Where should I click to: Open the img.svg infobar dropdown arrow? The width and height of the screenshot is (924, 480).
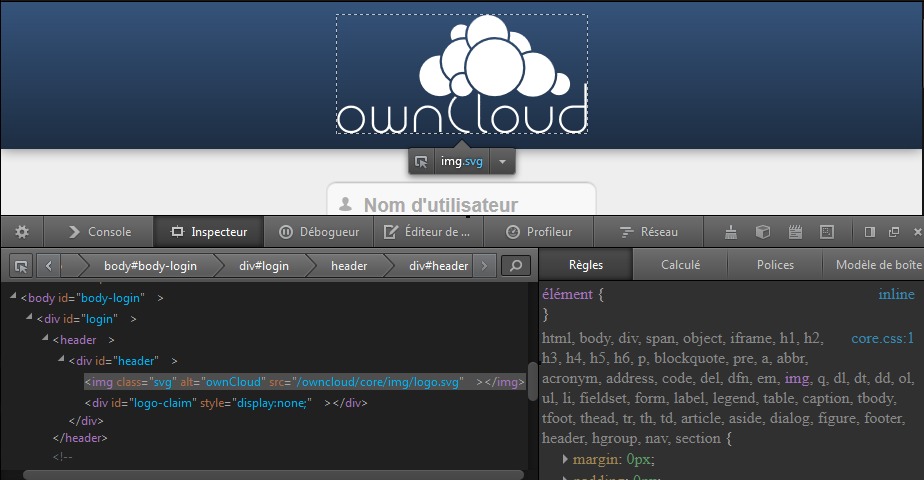[x=502, y=161]
